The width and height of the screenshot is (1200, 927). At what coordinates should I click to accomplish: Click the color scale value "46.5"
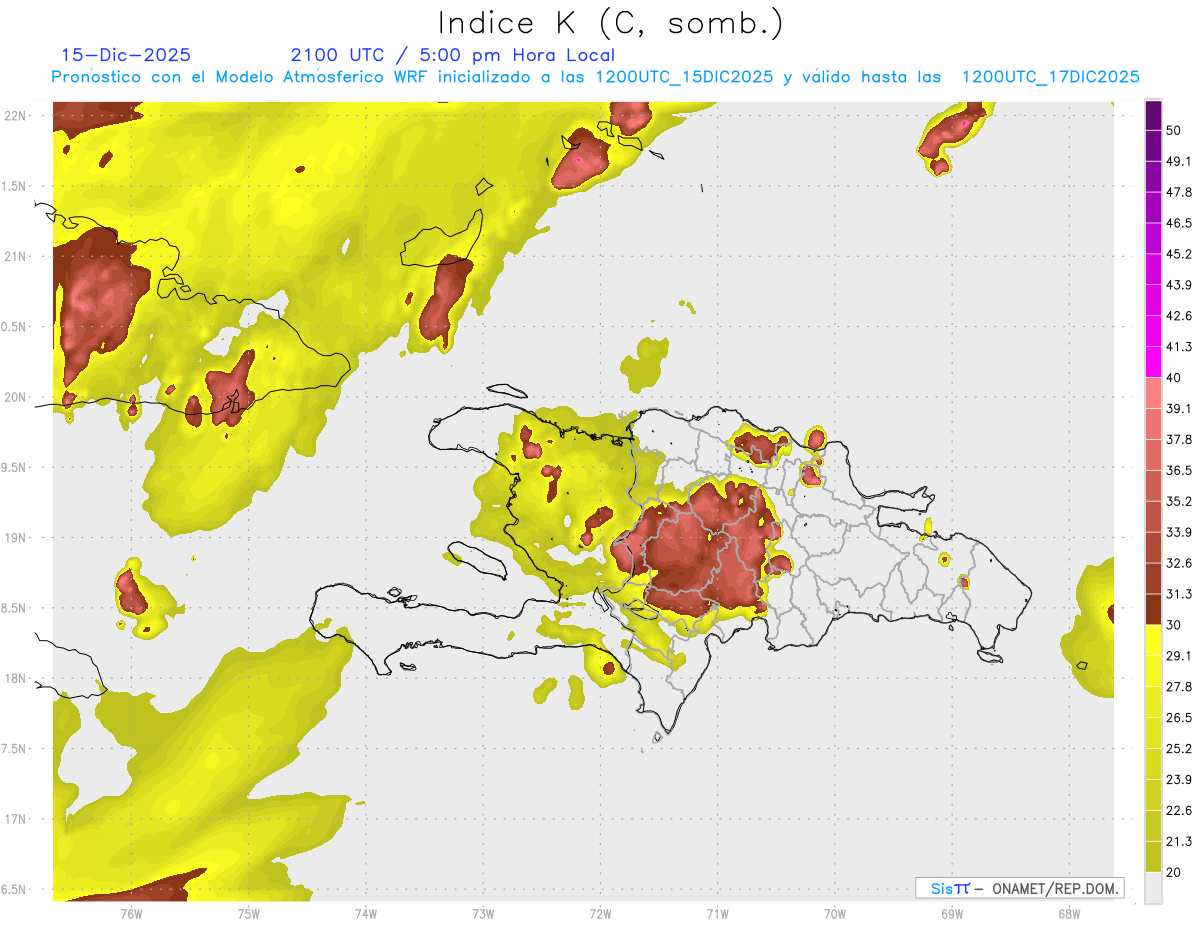1179,224
